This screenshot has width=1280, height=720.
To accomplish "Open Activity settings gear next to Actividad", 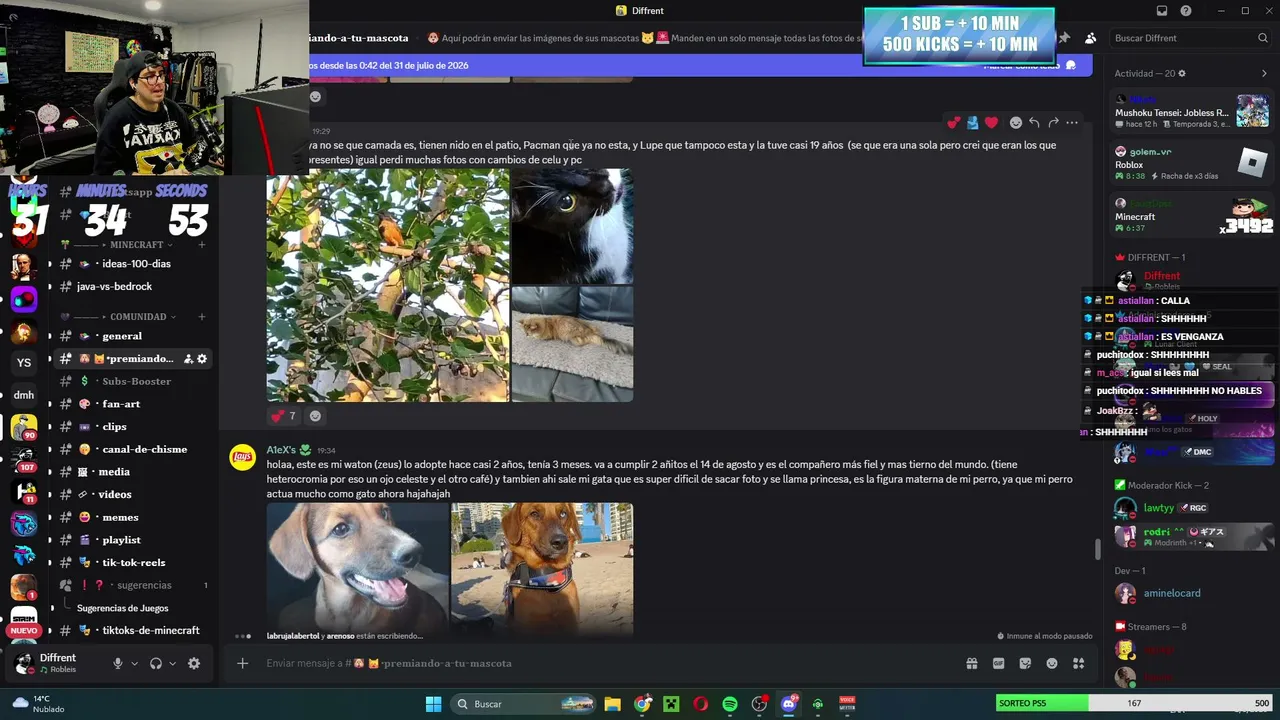I will pos(1182,73).
